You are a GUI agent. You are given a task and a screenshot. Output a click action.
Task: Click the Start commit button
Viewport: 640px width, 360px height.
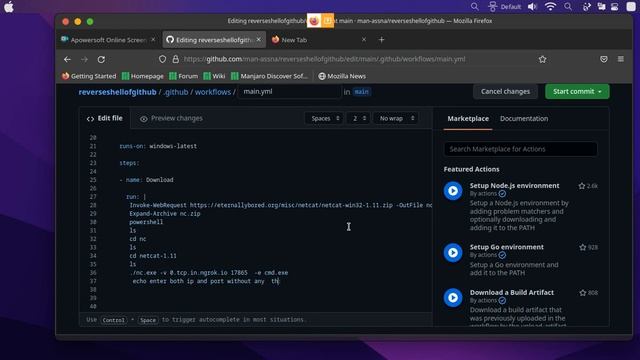[x=577, y=91]
